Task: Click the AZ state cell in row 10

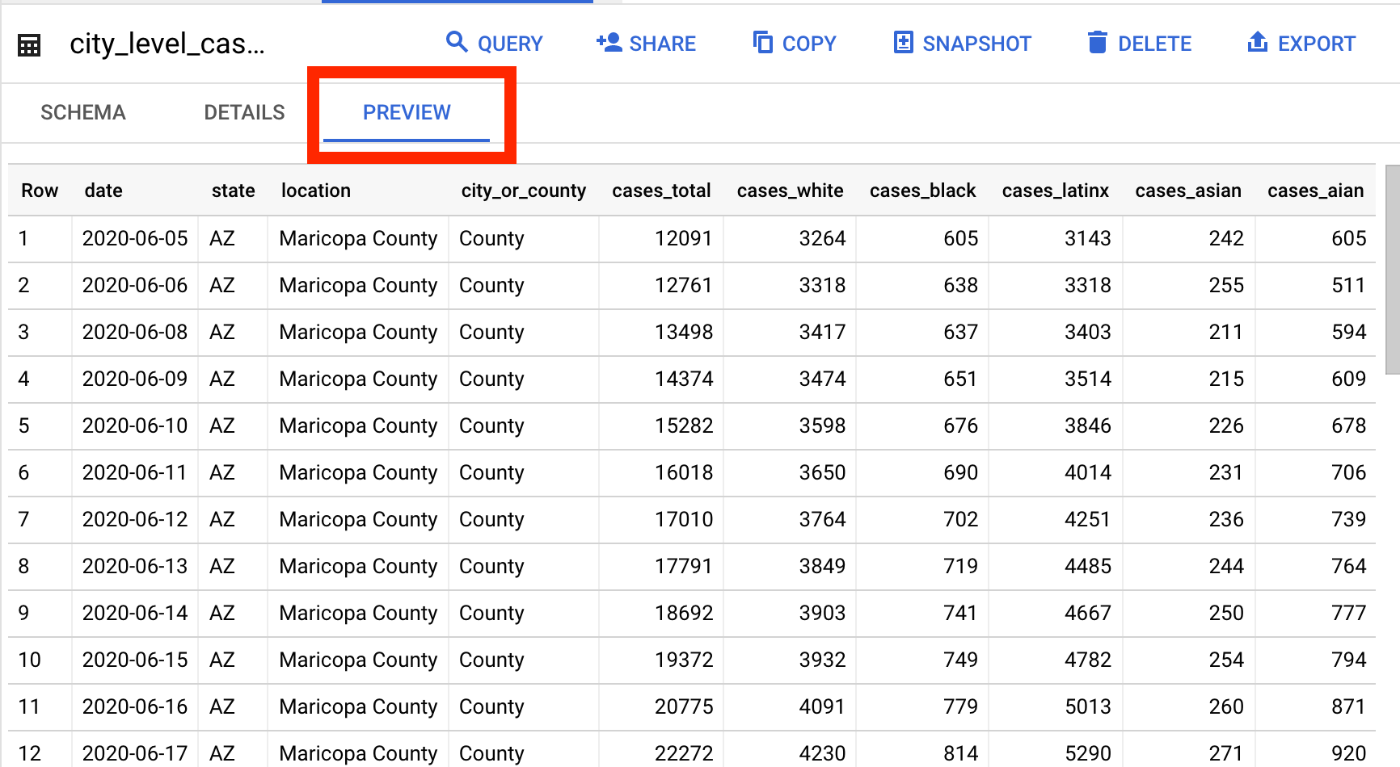Action: point(222,660)
